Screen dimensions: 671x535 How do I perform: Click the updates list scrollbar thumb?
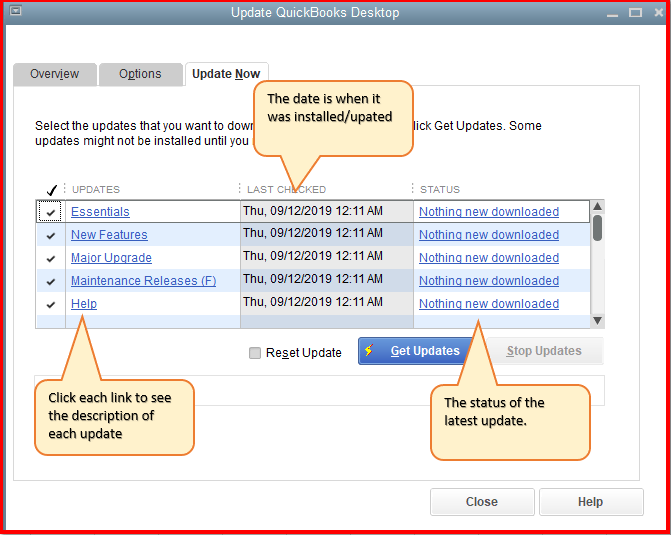(x=597, y=228)
